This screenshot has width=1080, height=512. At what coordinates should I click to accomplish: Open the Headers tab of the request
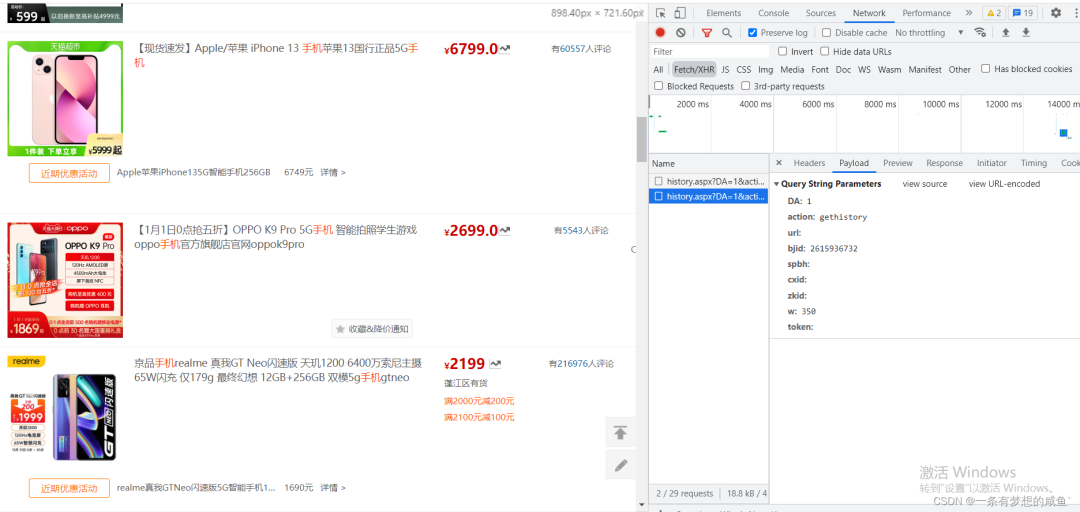(x=809, y=163)
